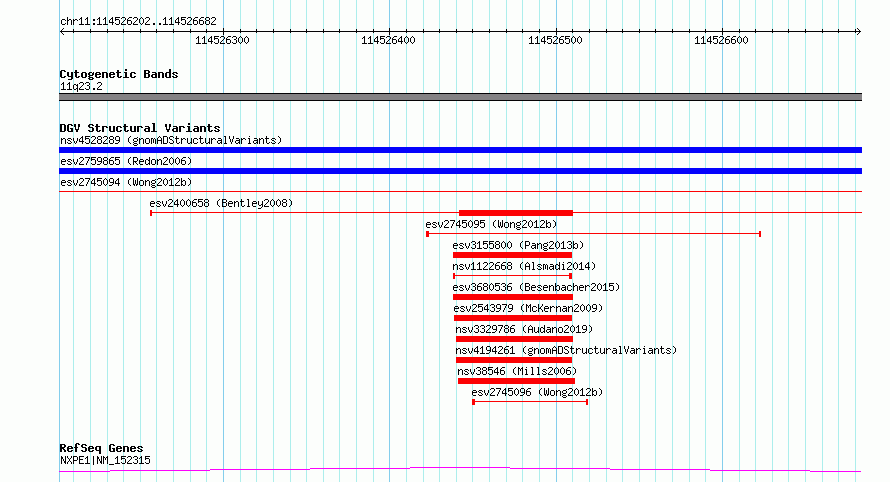890x482 pixels.
Task: Select variant label nsv38546 (Mills2006)
Action: pyautogui.click(x=517, y=371)
